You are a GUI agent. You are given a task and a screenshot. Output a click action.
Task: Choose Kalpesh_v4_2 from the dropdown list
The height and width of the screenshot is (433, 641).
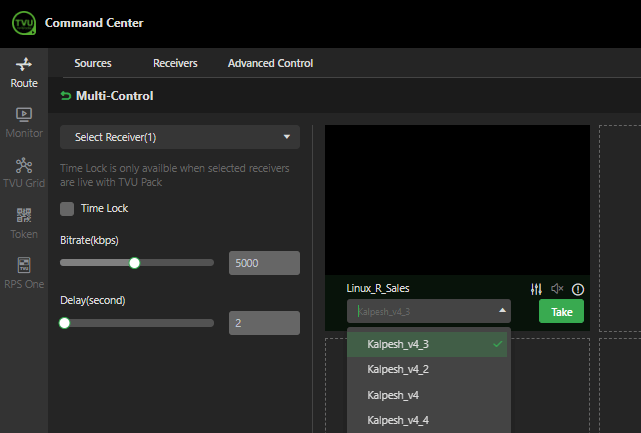[x=398, y=369]
